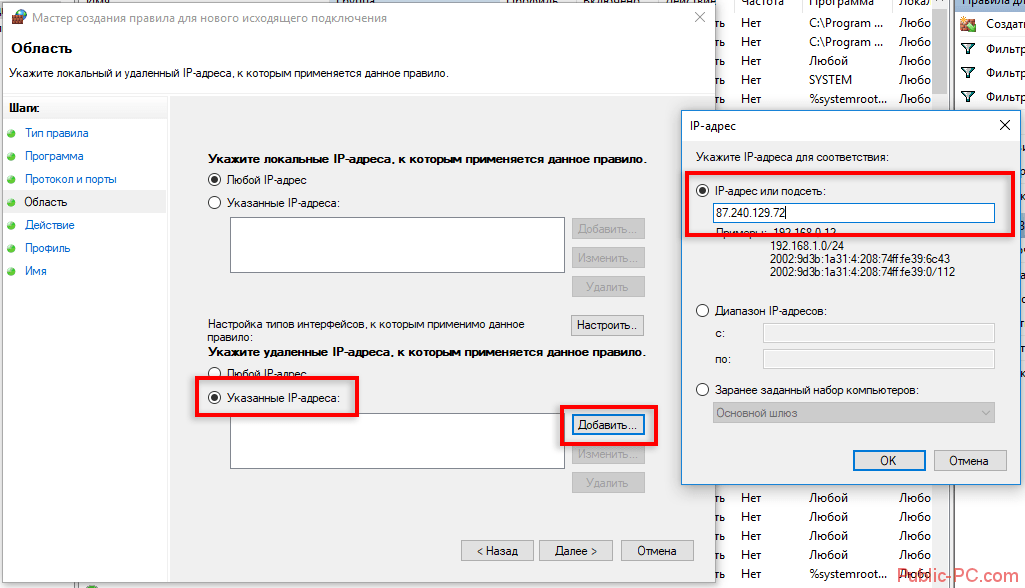The image size is (1025, 588).
Task: Click the brick-wall create rule icon
Action: pos(967,24)
